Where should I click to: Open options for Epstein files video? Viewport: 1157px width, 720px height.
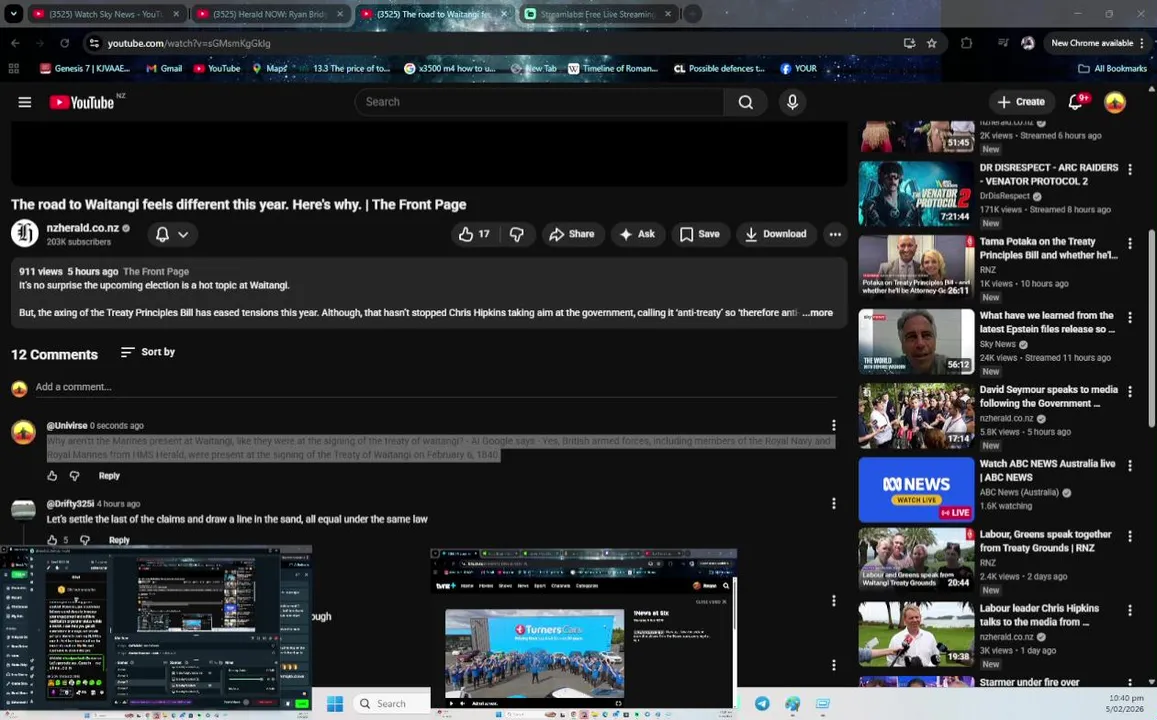tap(1130, 317)
